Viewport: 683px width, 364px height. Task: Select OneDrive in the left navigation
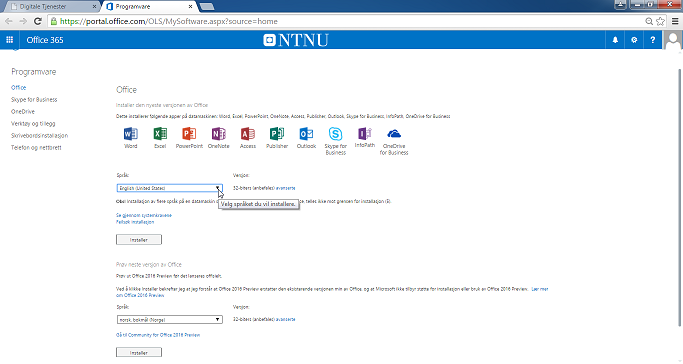point(23,111)
